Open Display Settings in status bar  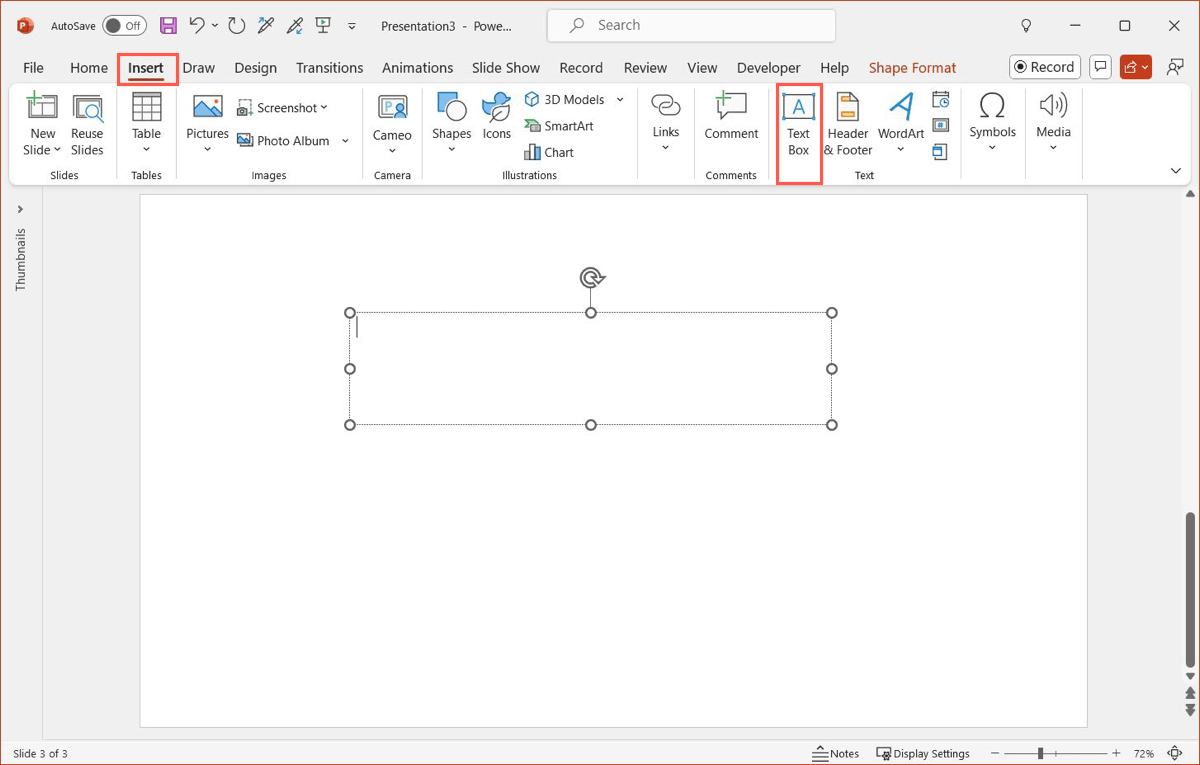pos(923,753)
